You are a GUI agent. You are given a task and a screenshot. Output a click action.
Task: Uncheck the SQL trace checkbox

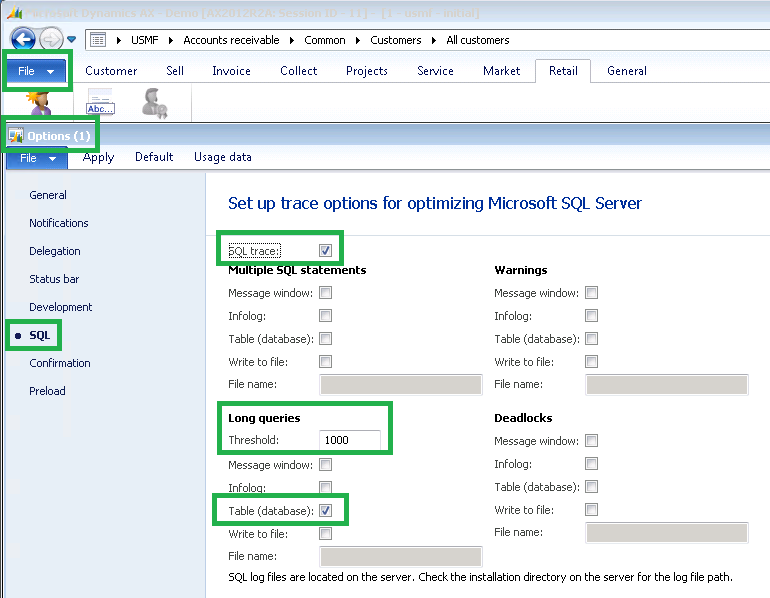[x=325, y=250]
